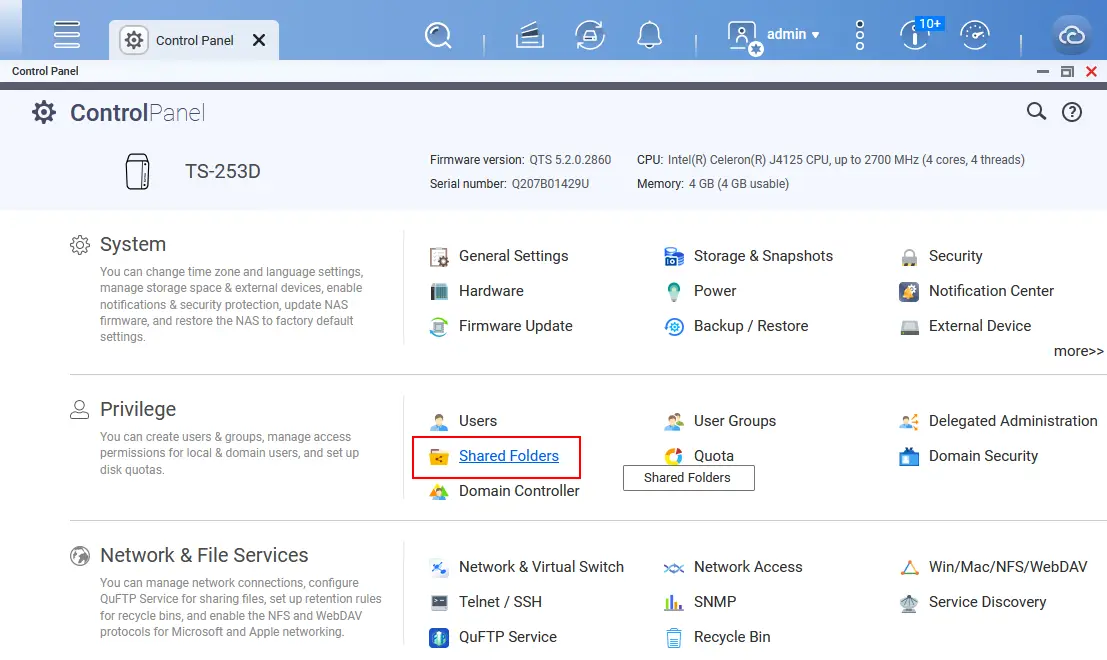Image resolution: width=1107 pixels, height=660 pixels.
Task: Open Backup / Restore
Action: pos(736,326)
